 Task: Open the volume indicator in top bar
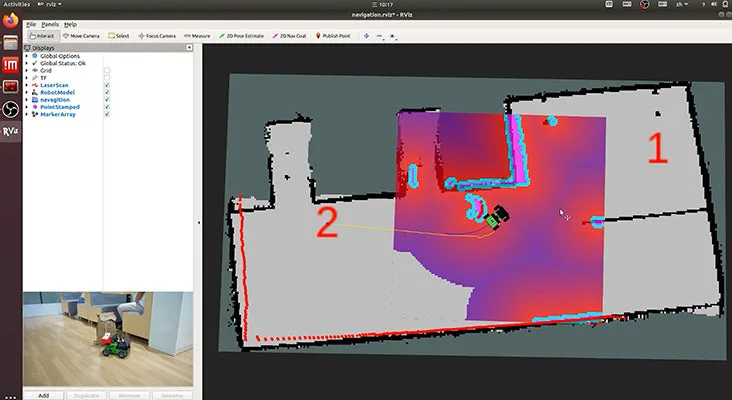[714, 4]
